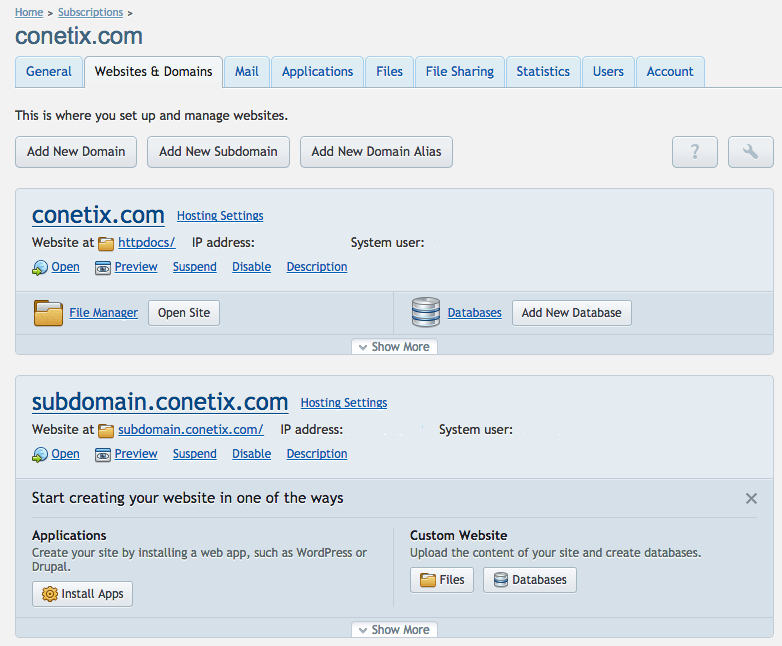Click the Open Site button

click(x=184, y=313)
